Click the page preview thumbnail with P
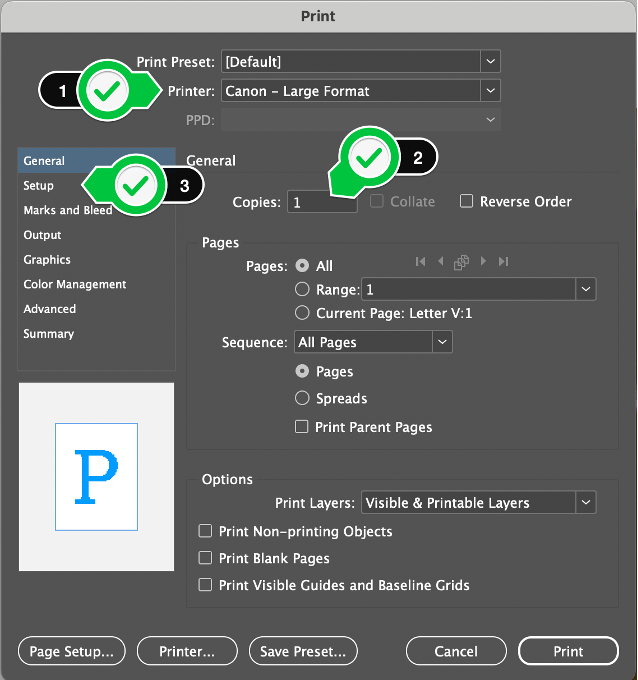 96,477
